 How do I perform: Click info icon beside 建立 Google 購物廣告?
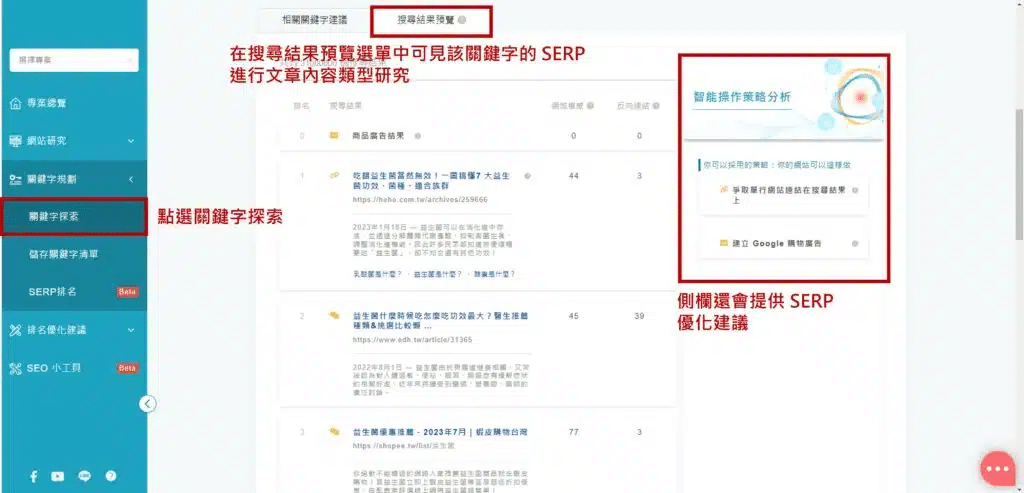(855, 243)
